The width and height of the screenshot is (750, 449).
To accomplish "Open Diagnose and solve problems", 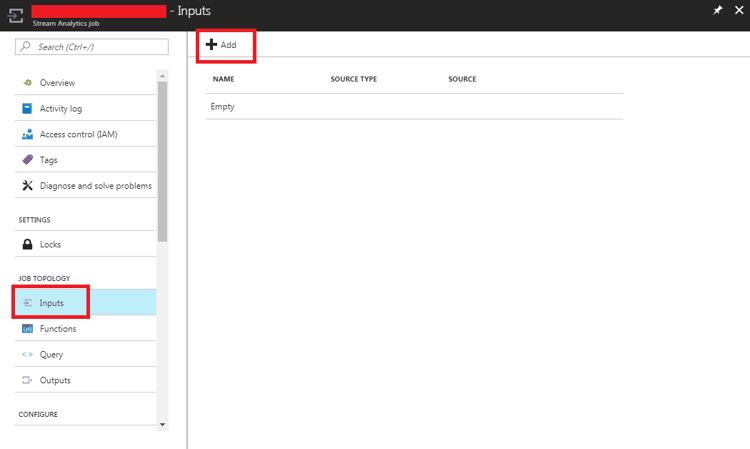I will point(86,186).
